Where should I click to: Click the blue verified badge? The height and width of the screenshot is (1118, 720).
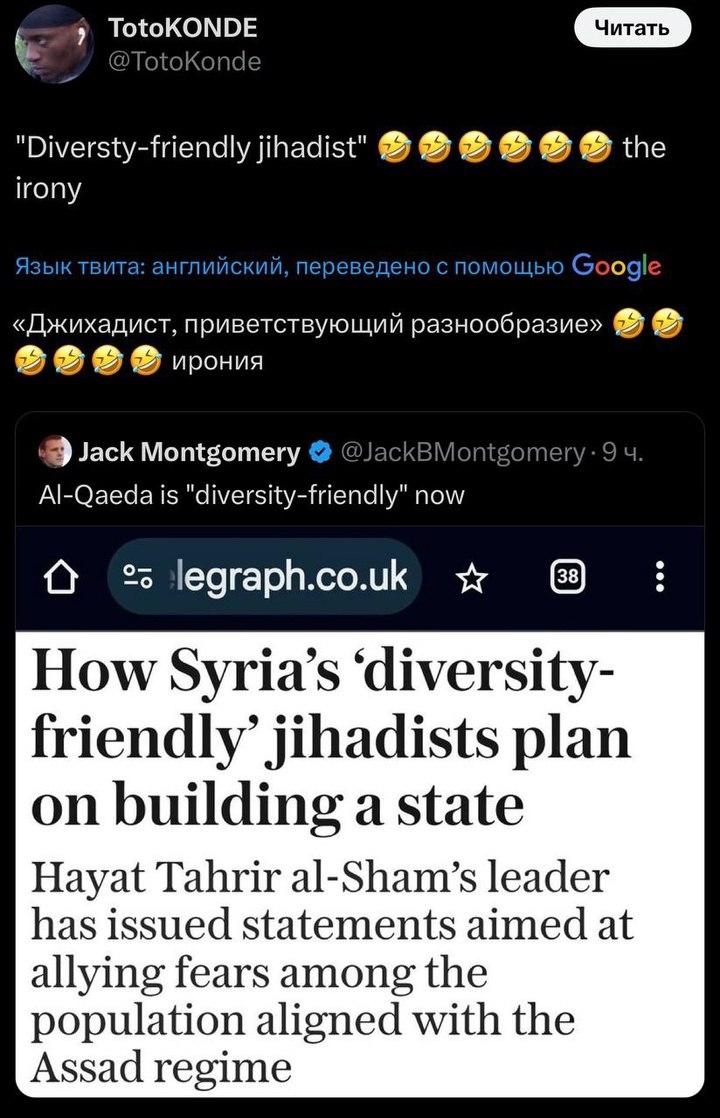point(321,451)
